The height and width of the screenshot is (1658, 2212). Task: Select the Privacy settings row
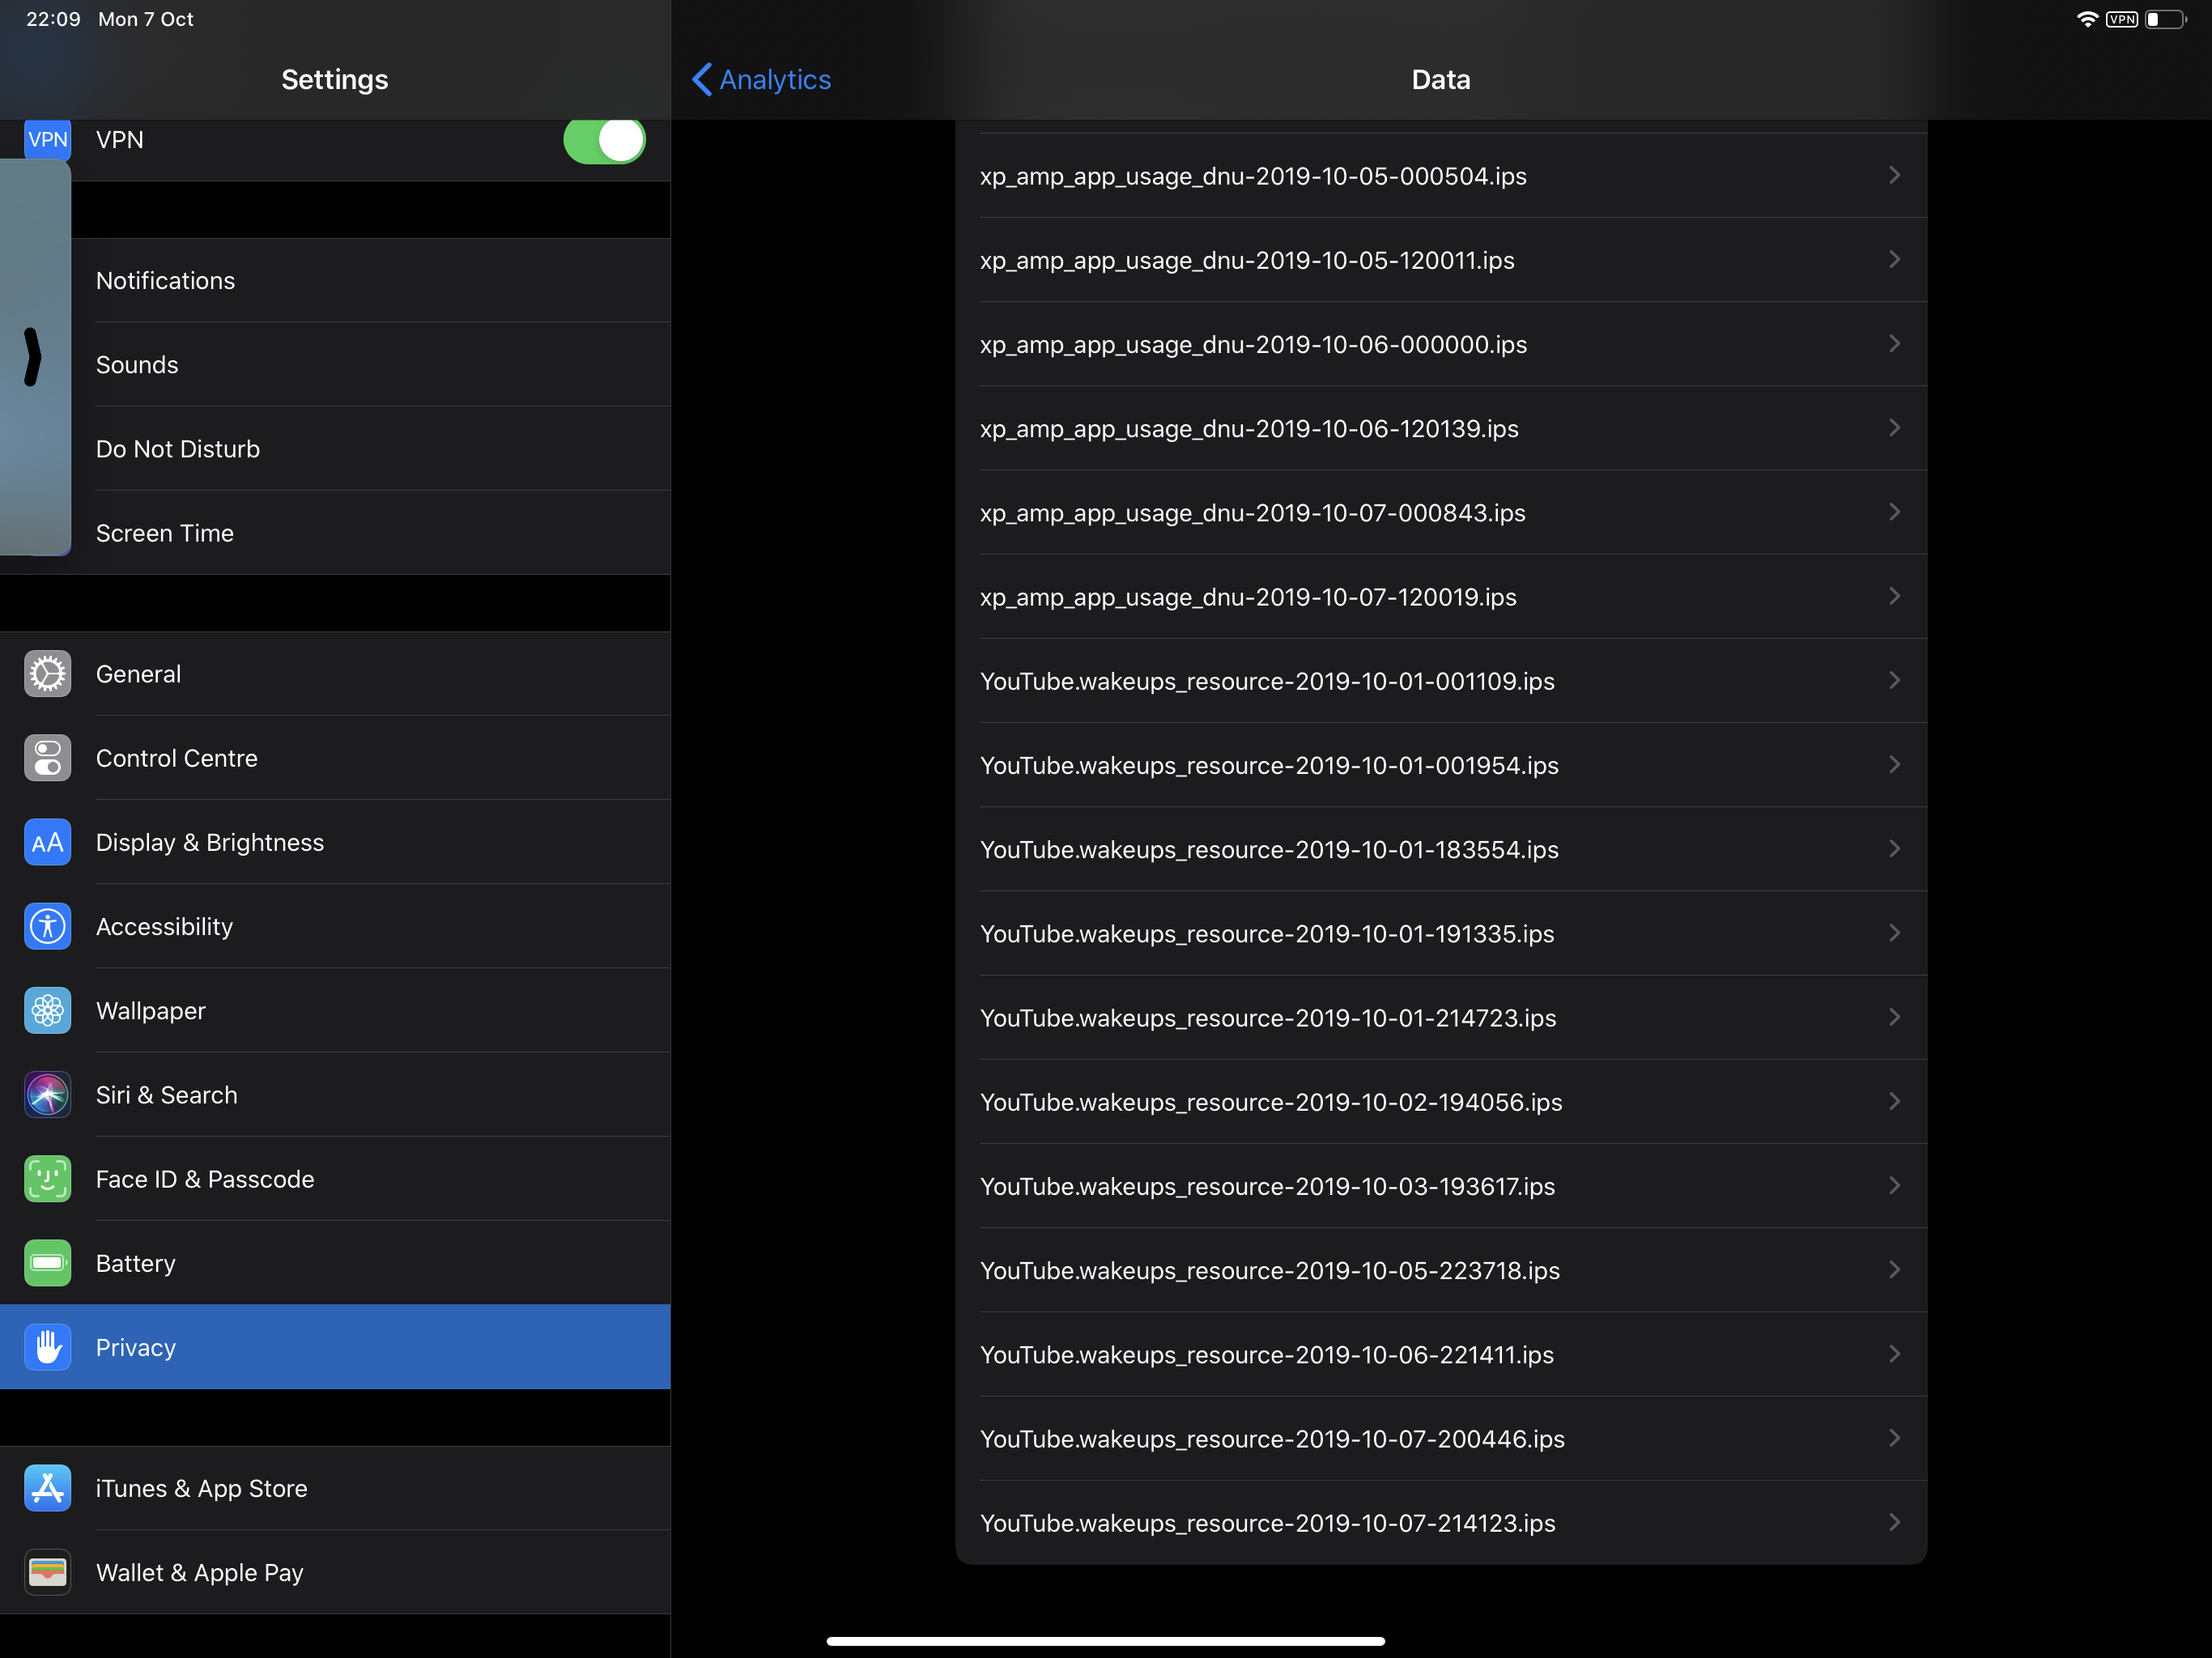pyautogui.click(x=335, y=1347)
